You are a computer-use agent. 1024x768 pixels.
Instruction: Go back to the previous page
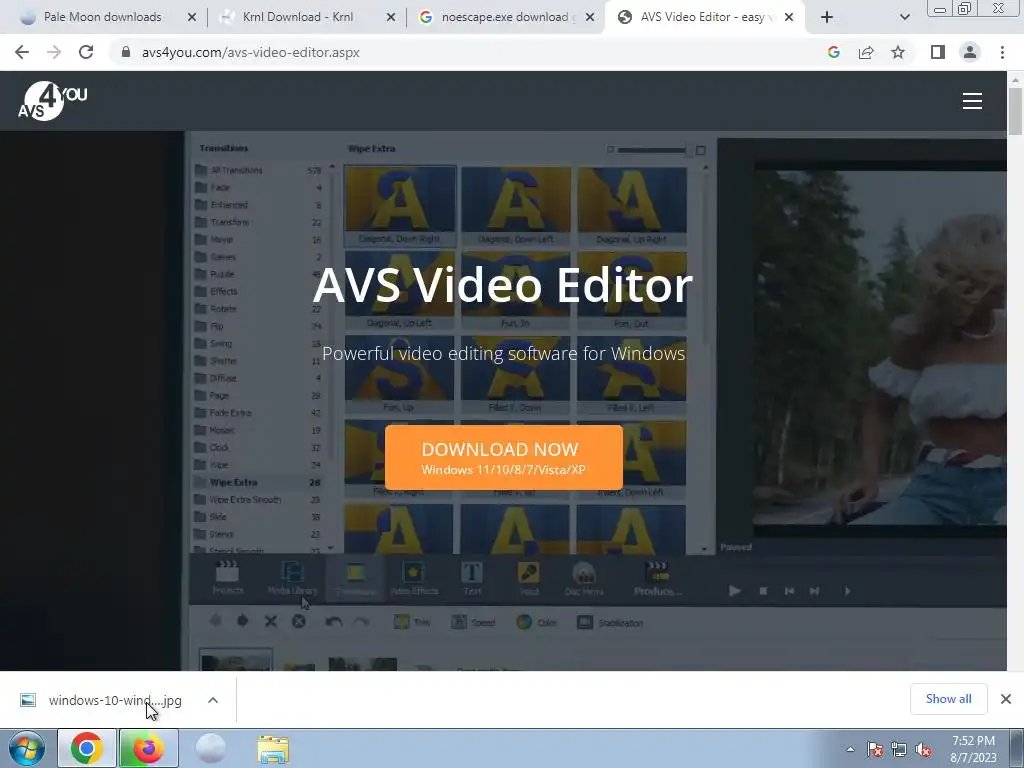point(22,52)
